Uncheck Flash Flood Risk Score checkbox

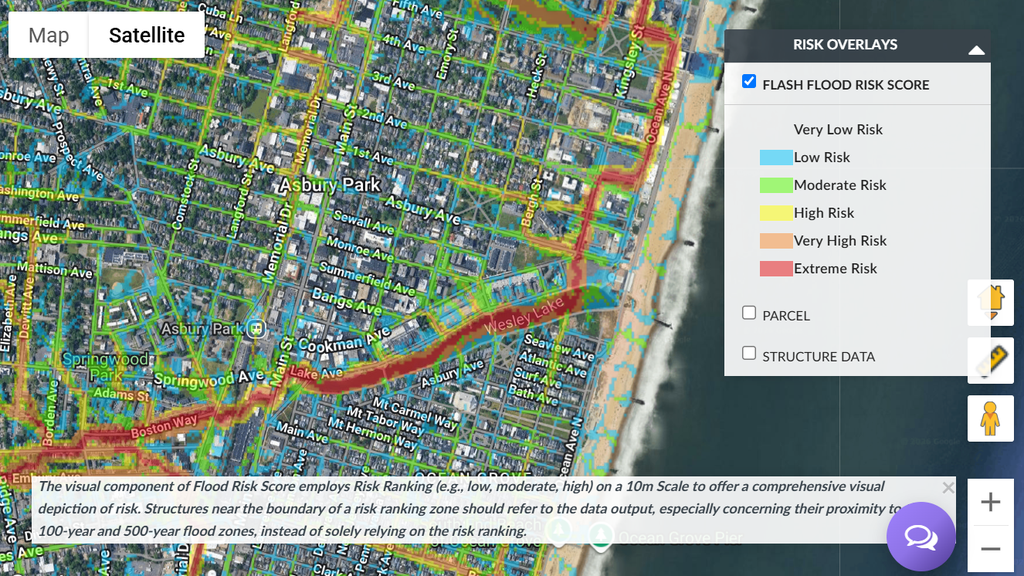point(749,82)
